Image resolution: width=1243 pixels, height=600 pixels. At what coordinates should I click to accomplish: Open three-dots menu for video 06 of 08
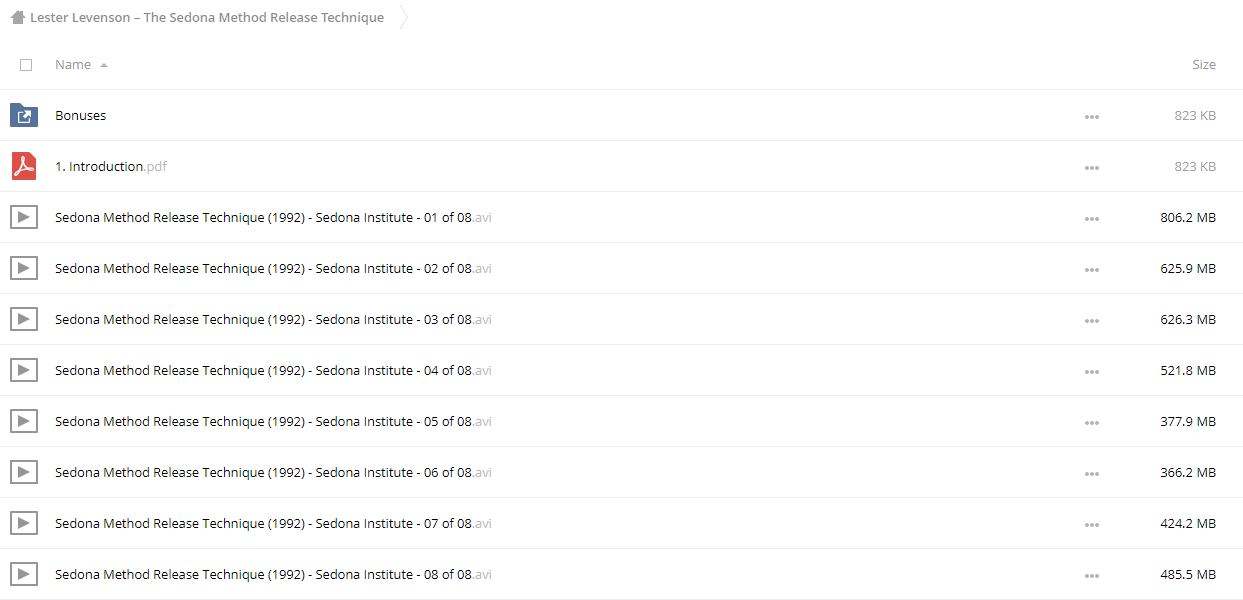coord(1091,474)
